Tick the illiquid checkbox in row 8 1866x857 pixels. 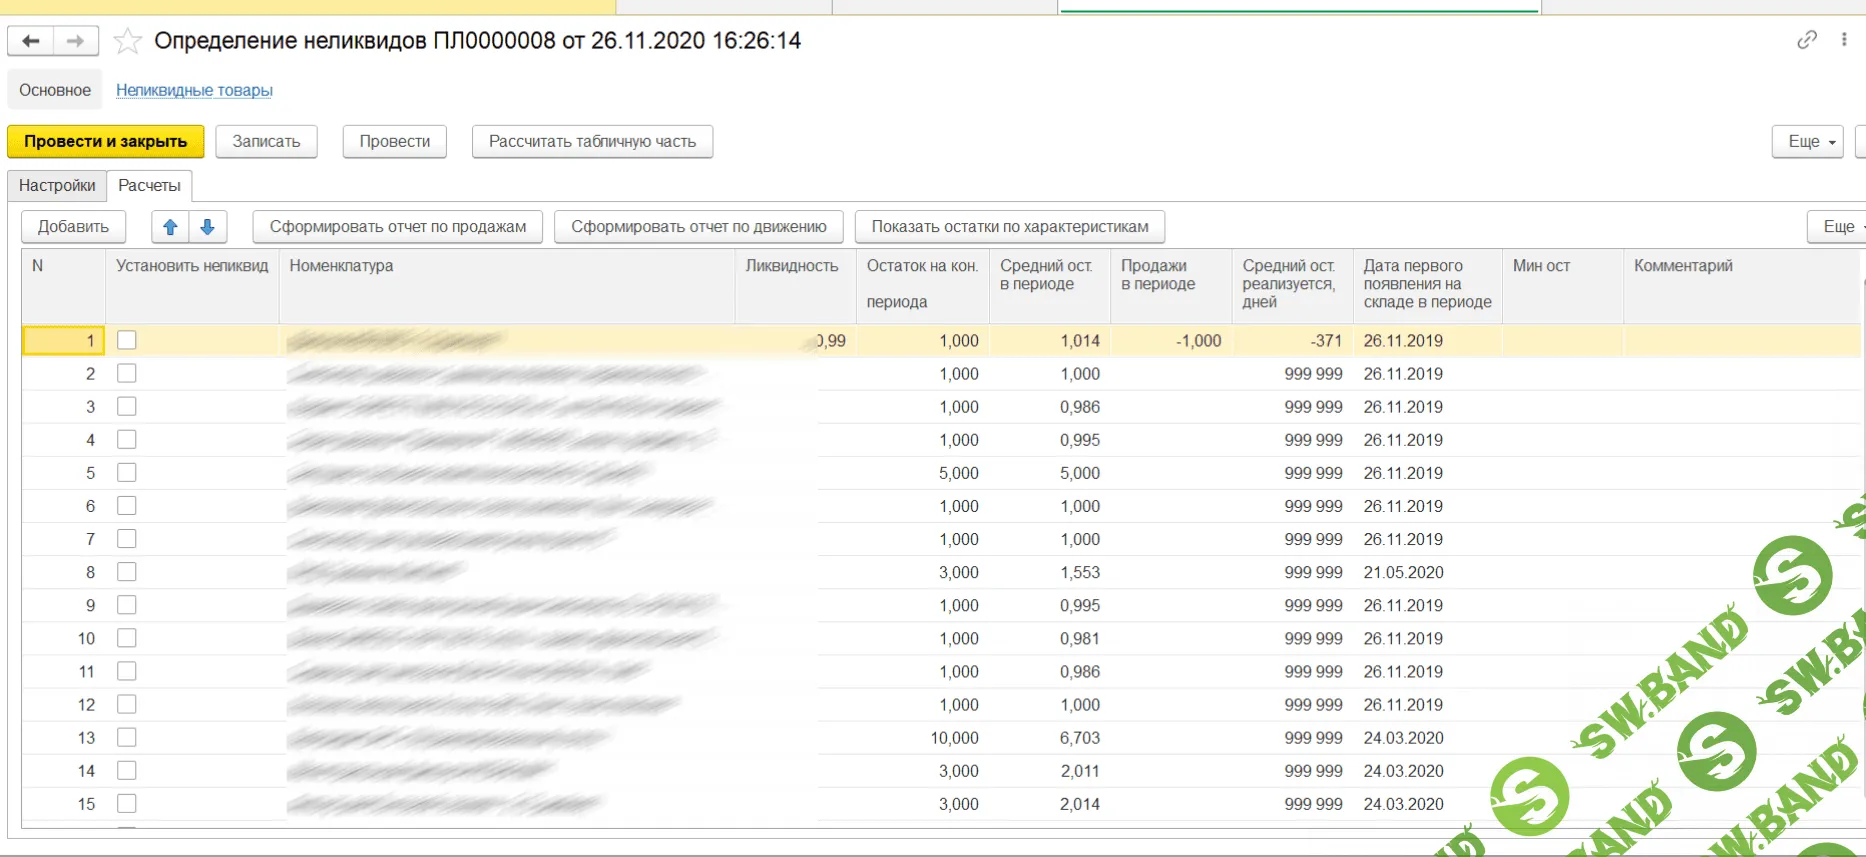coord(126,571)
